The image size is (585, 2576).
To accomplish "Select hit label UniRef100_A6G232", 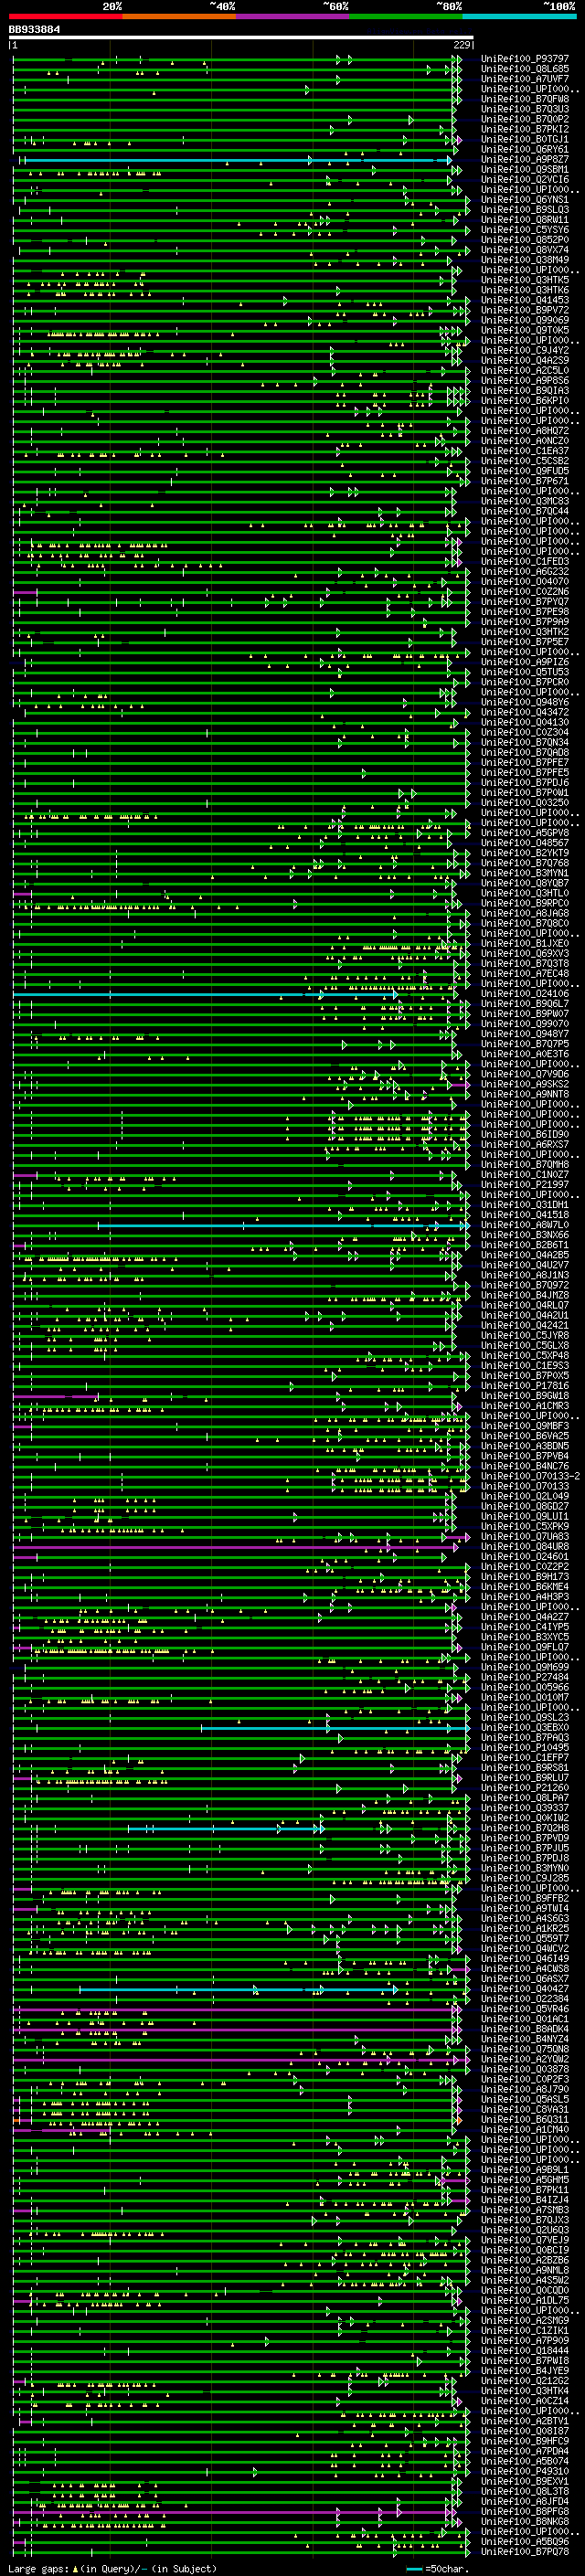I will pos(525,571).
